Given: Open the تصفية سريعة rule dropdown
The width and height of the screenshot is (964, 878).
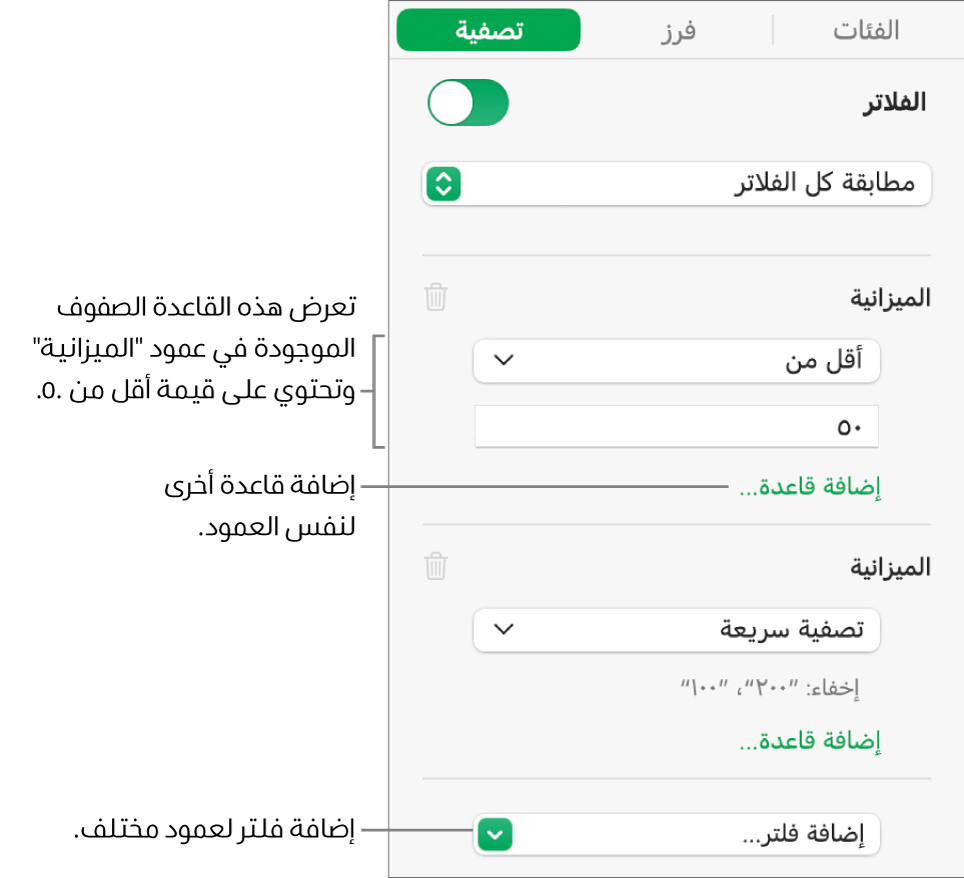Looking at the screenshot, I should (676, 630).
